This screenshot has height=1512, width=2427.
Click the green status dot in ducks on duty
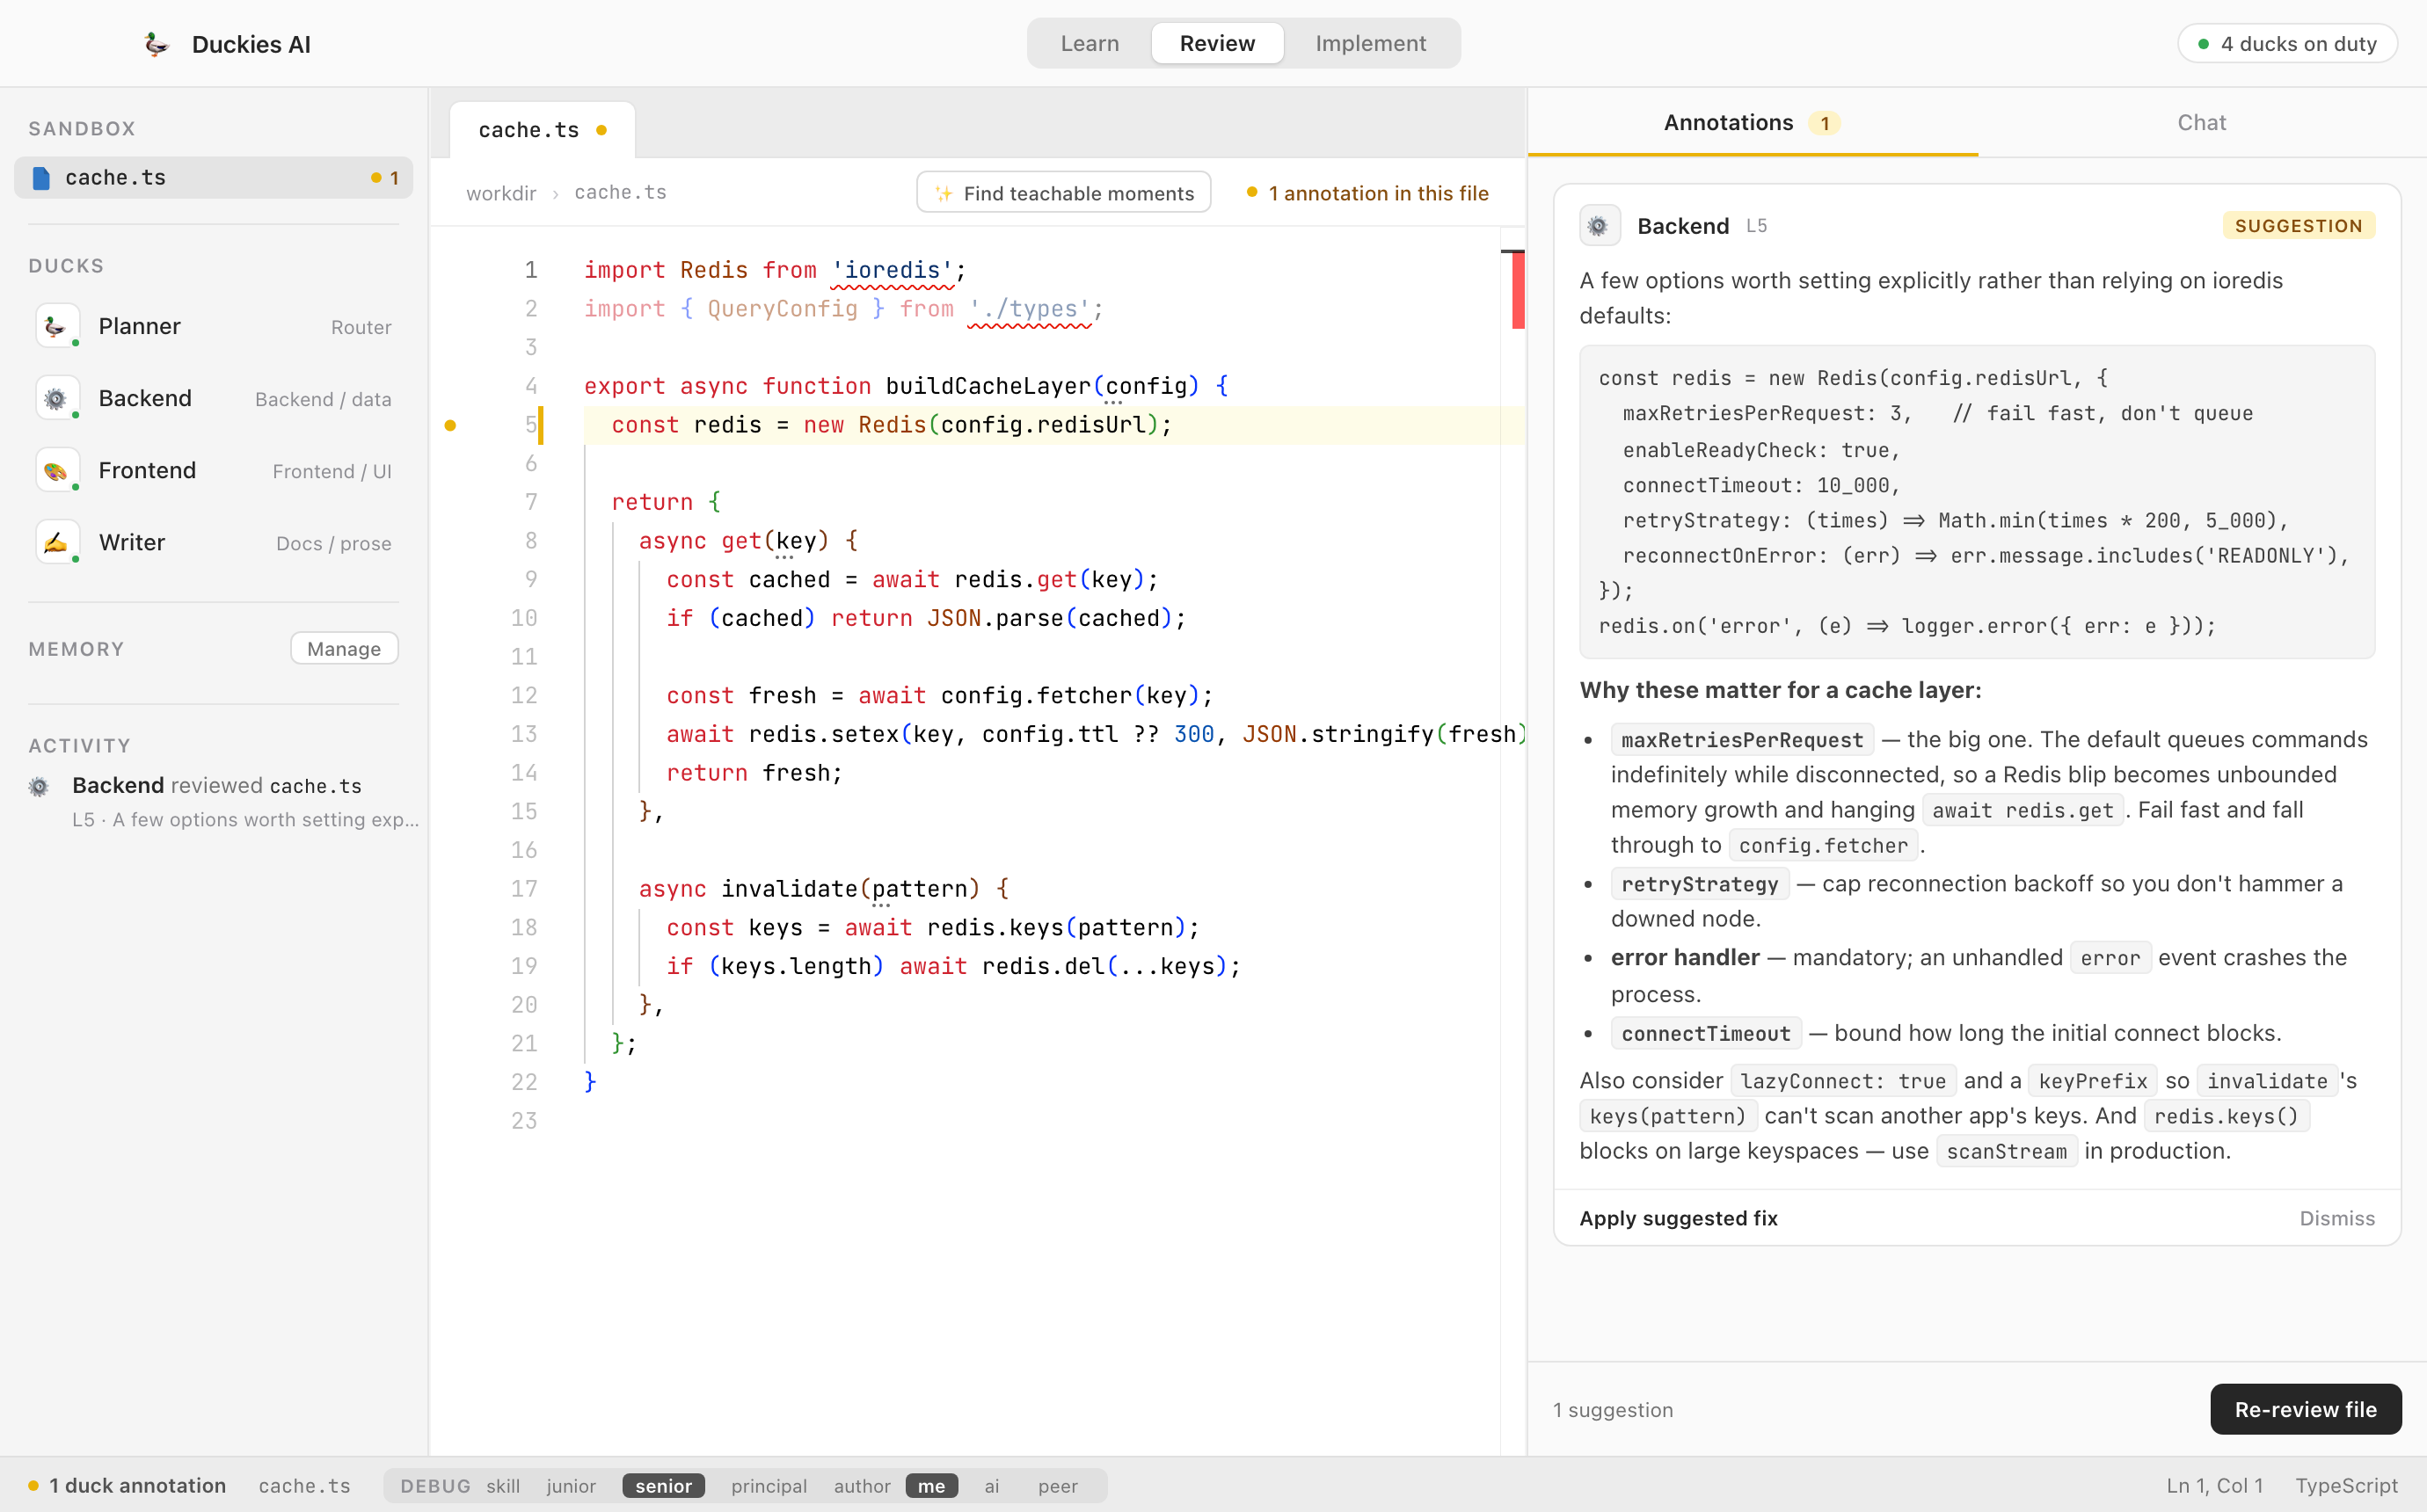pyautogui.click(x=2203, y=44)
